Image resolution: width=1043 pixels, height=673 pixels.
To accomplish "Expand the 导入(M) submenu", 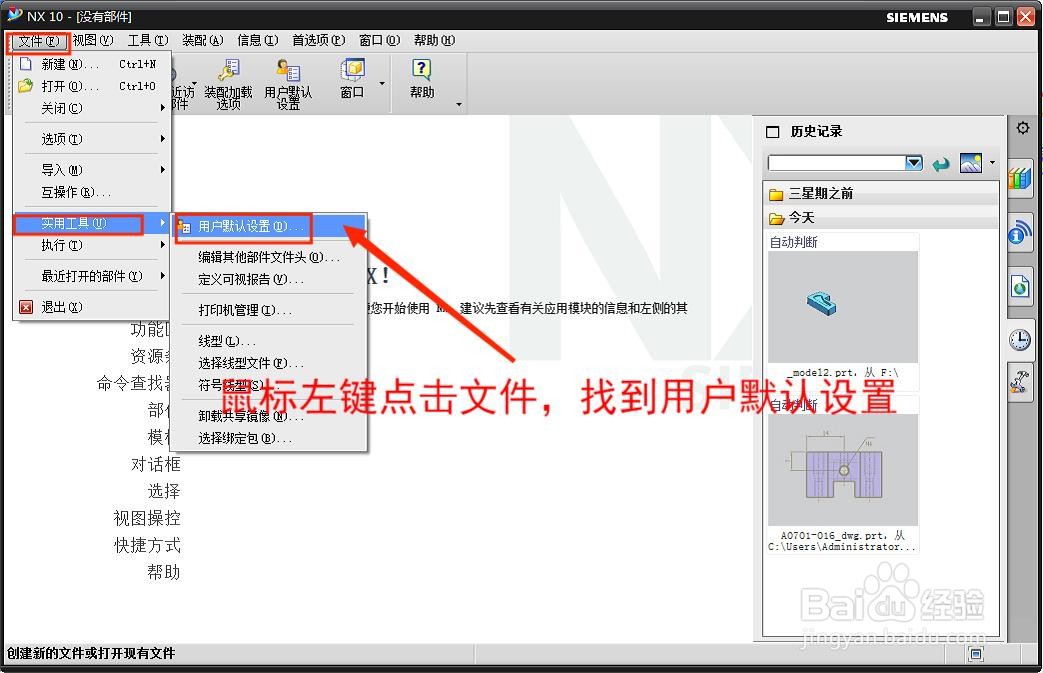I will point(92,170).
